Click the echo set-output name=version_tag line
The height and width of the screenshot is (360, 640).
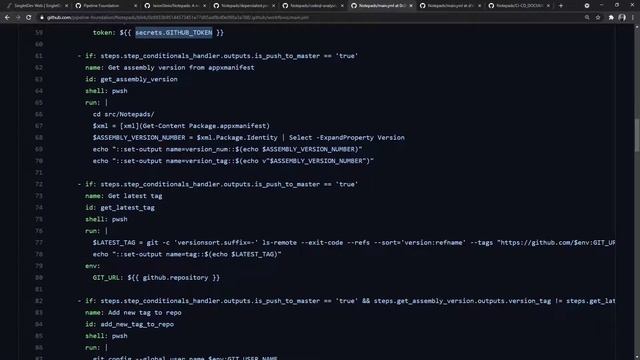(x=233, y=161)
